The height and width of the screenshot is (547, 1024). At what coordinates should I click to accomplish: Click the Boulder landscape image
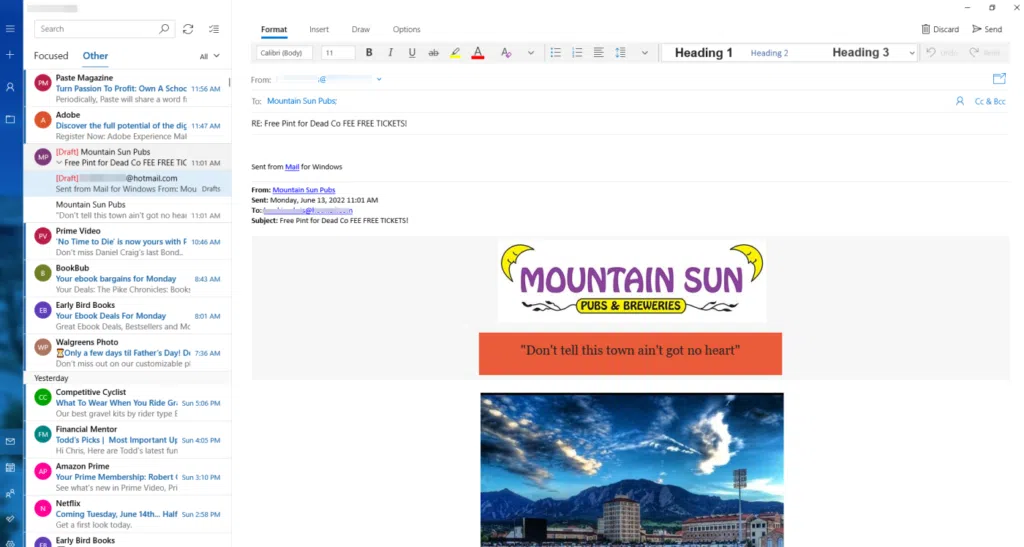click(632, 470)
